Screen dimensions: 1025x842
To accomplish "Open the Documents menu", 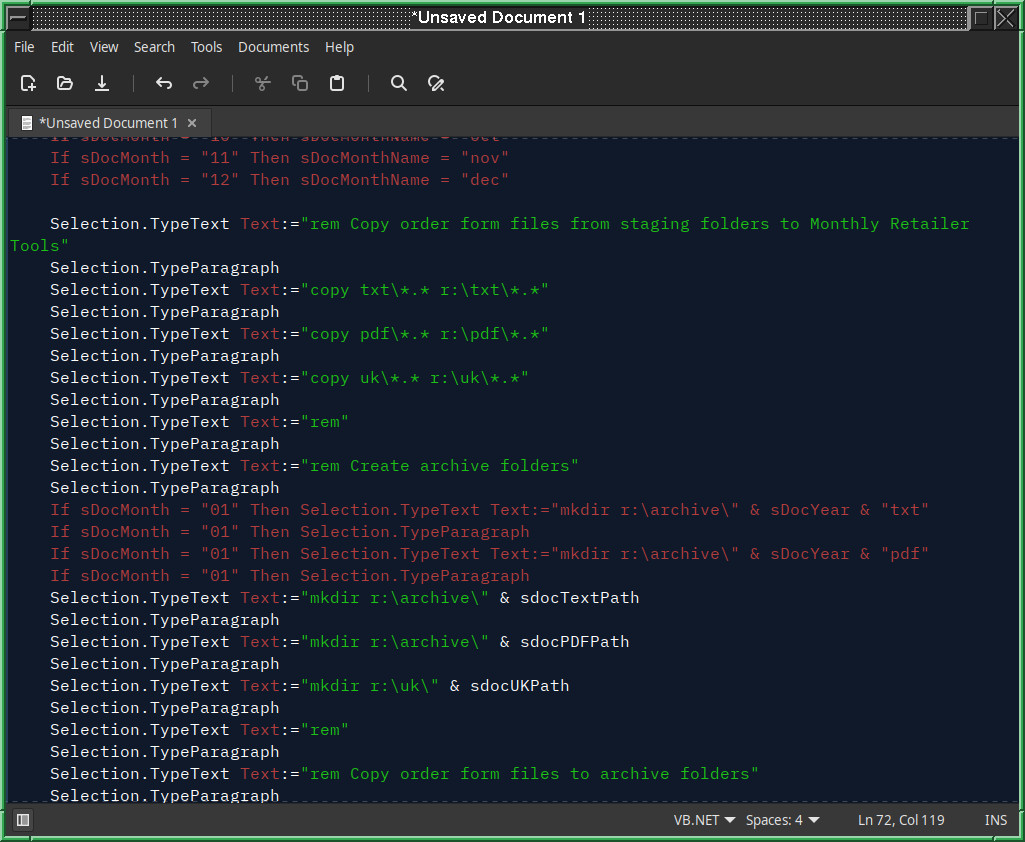I will click(273, 47).
